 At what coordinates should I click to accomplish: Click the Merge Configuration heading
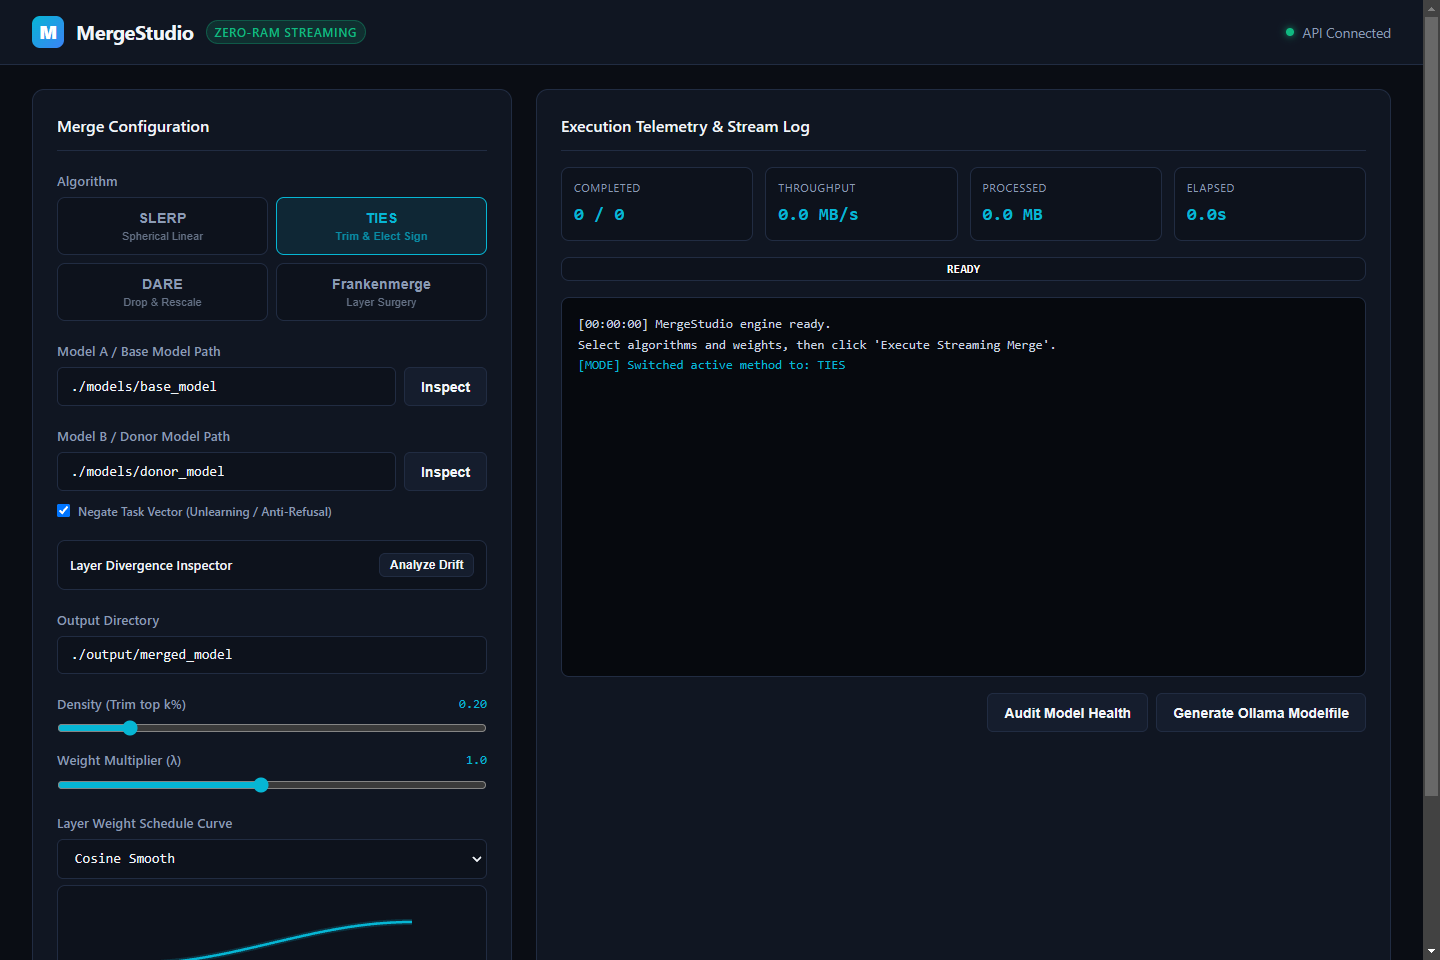[133, 127]
